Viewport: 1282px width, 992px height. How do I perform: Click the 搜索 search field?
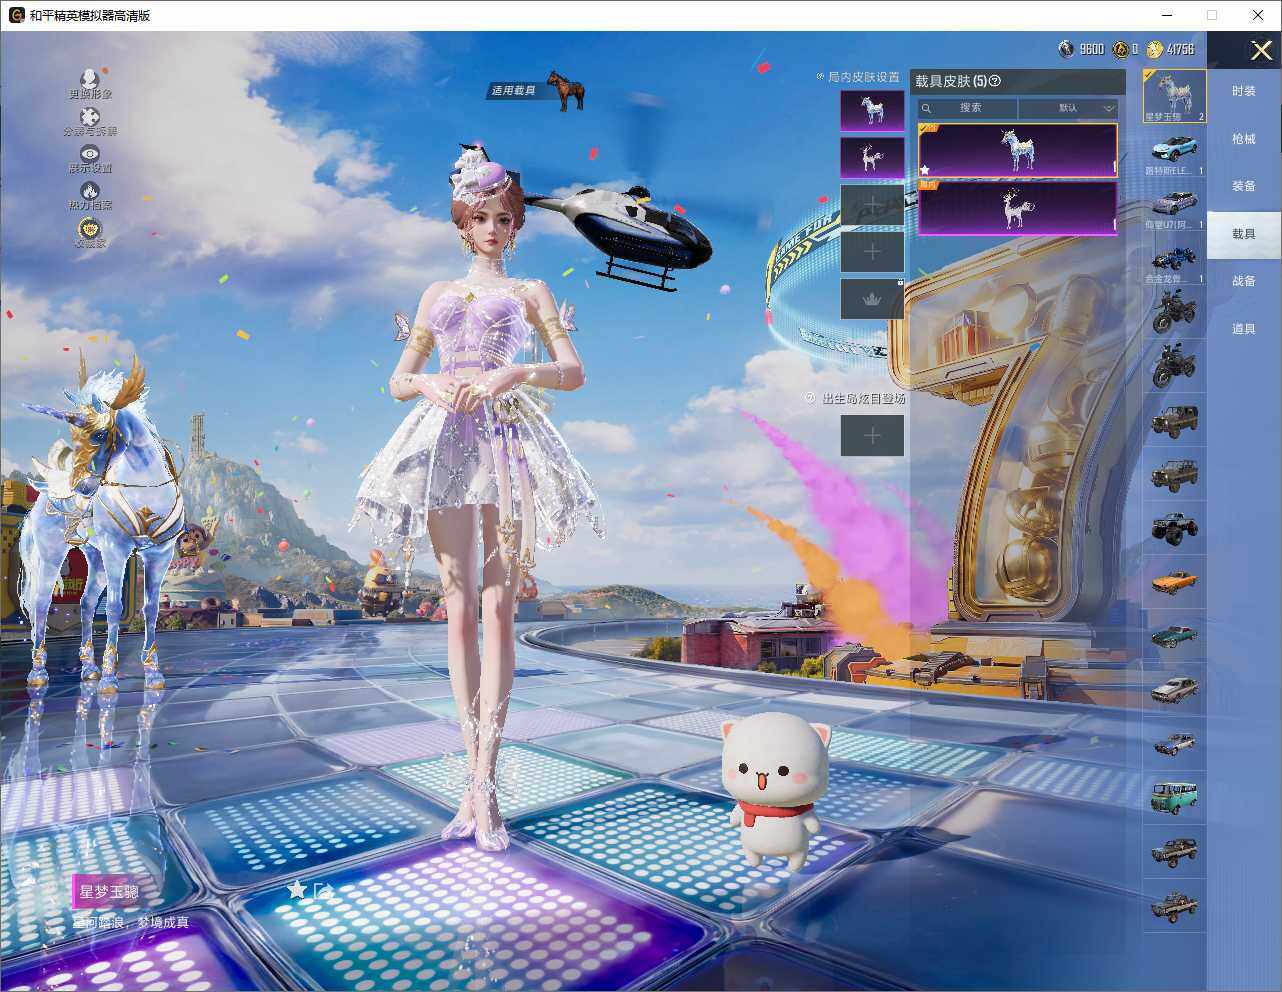click(x=968, y=108)
